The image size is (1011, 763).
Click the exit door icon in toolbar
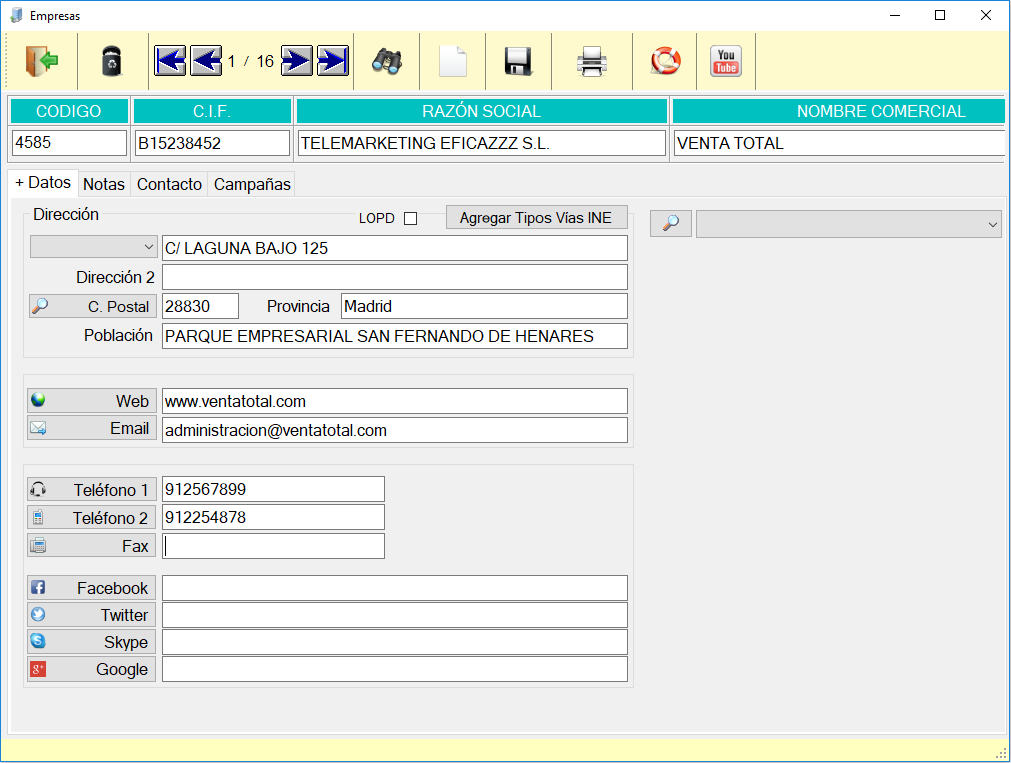click(x=42, y=61)
